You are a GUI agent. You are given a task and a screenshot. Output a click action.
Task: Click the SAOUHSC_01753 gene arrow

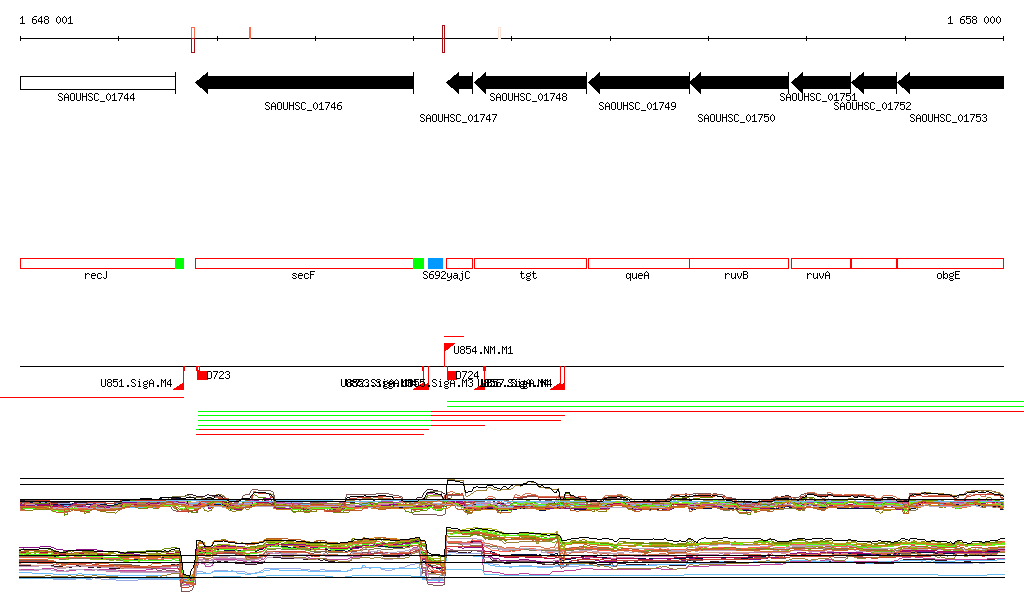(950, 83)
